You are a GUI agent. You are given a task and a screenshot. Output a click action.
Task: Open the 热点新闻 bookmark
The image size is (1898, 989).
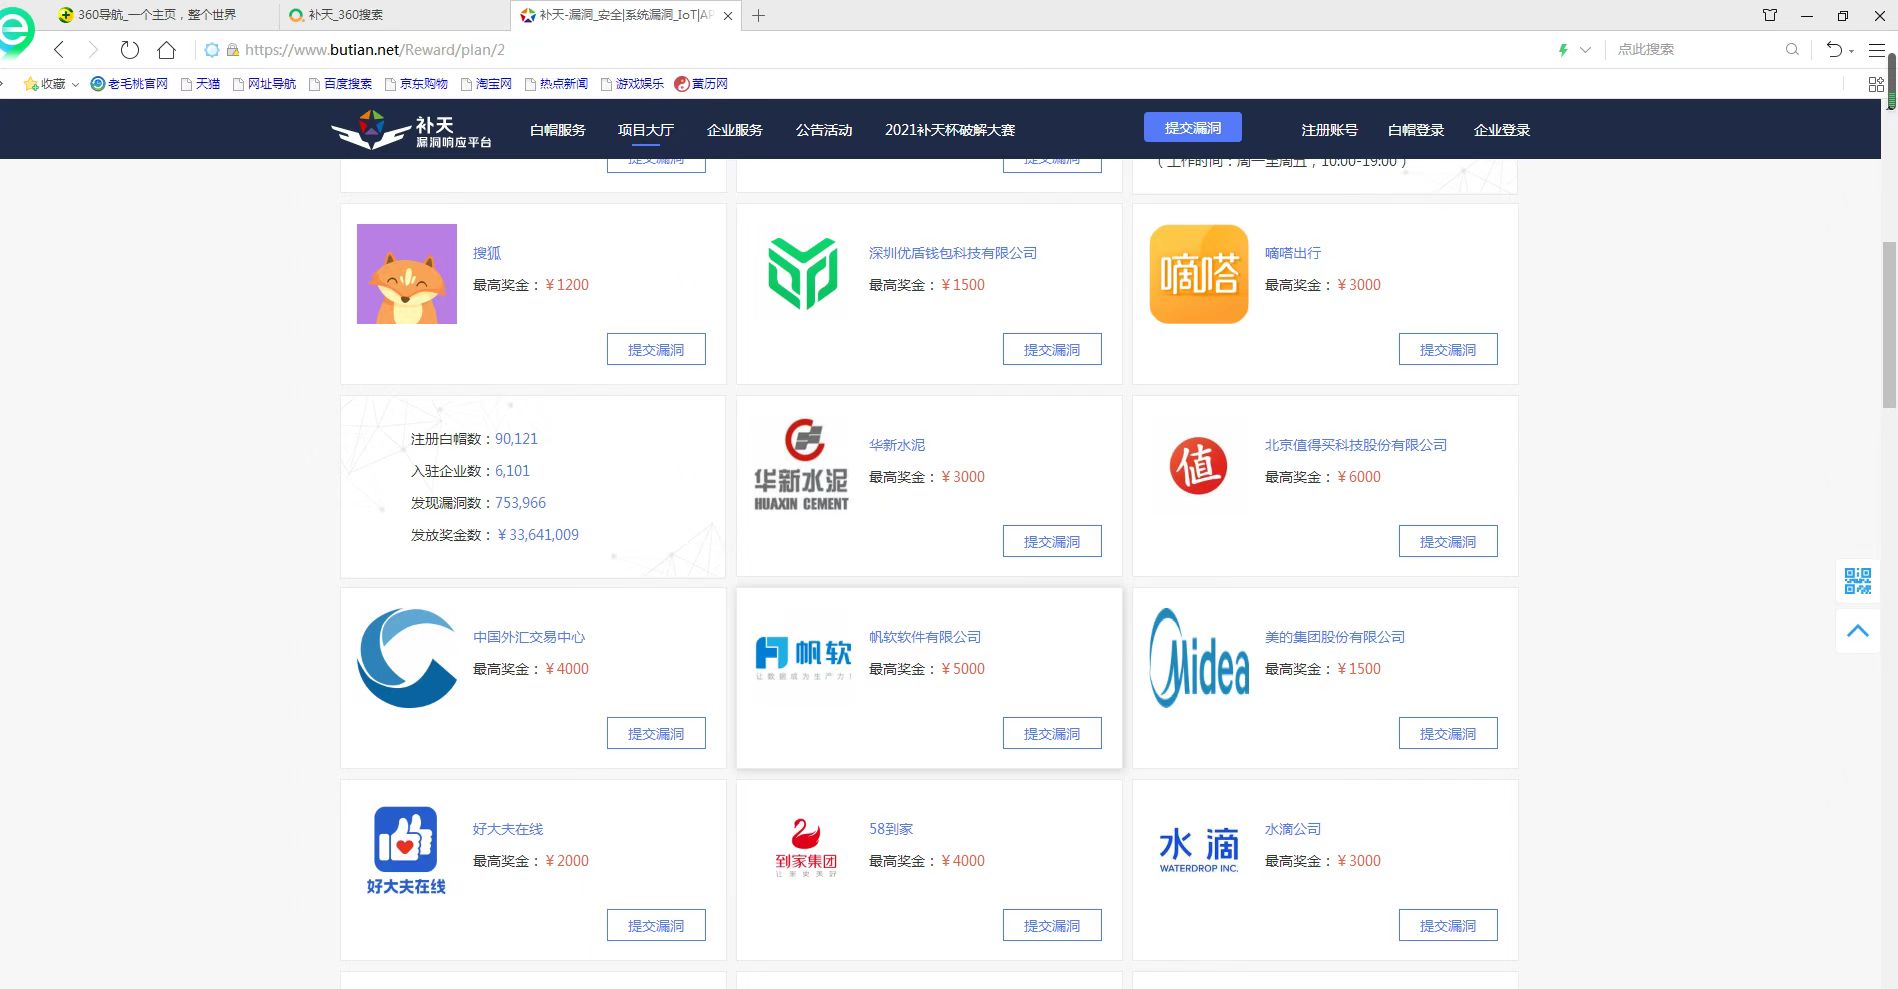click(x=556, y=84)
